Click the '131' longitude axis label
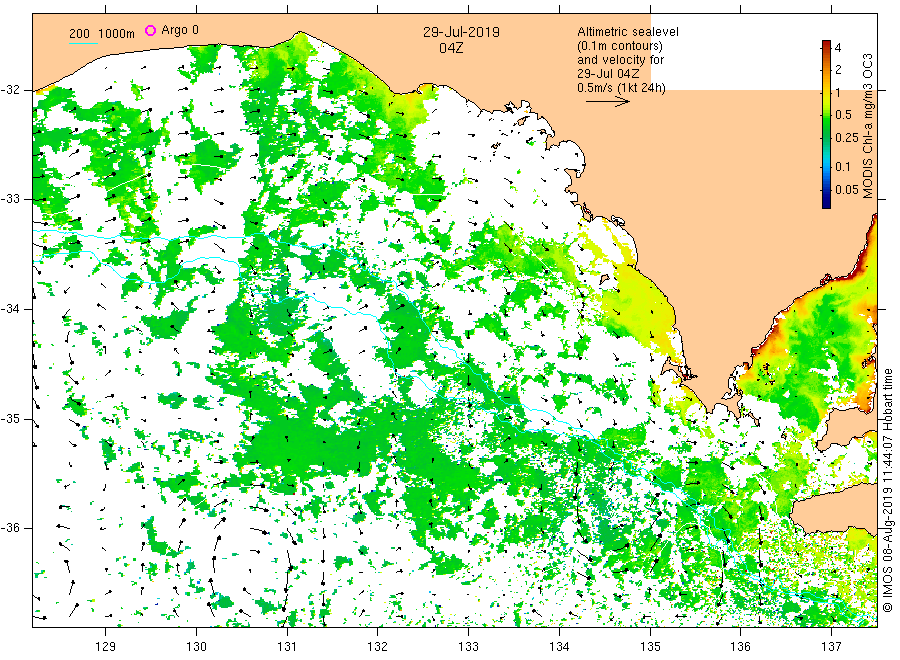900x660 pixels. click(287, 647)
